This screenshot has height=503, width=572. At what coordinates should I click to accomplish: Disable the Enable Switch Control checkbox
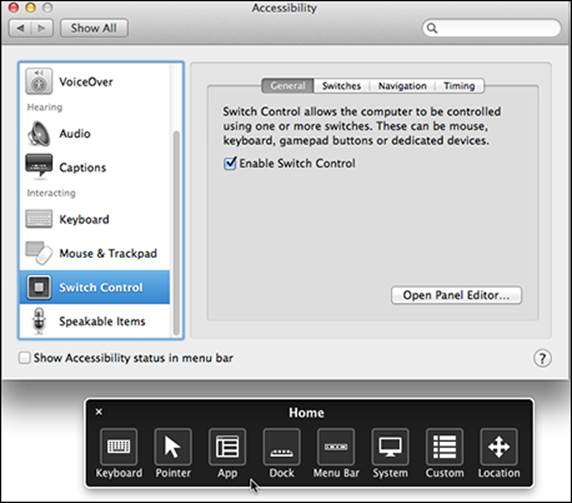point(230,163)
